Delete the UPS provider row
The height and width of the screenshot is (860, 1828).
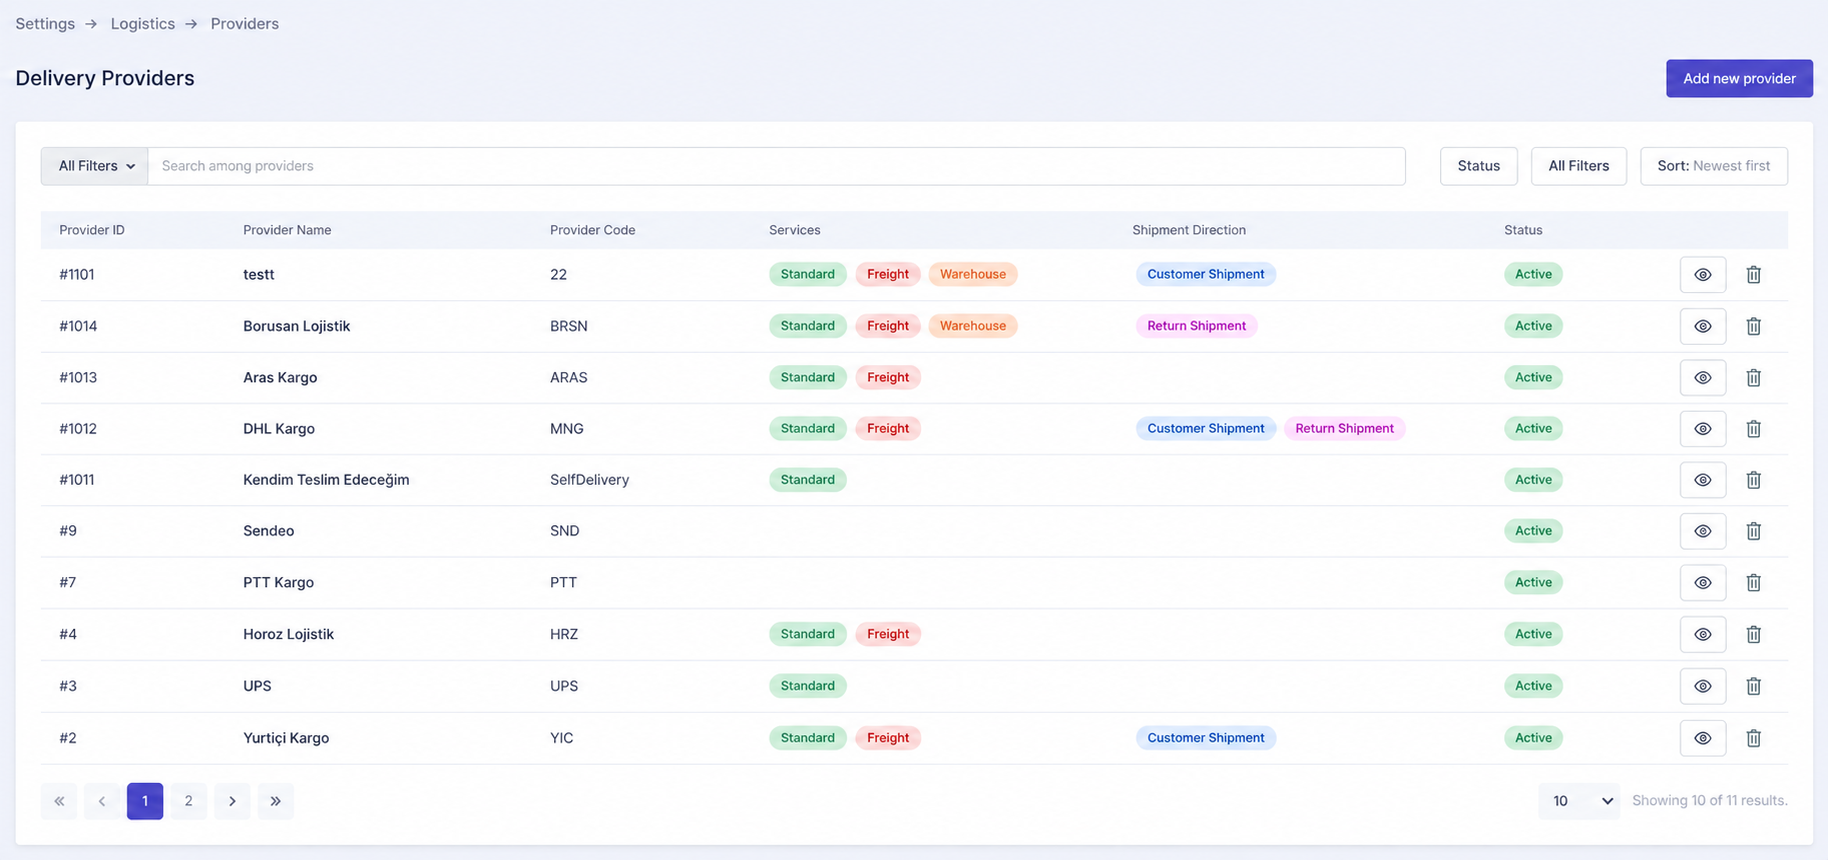(x=1753, y=686)
